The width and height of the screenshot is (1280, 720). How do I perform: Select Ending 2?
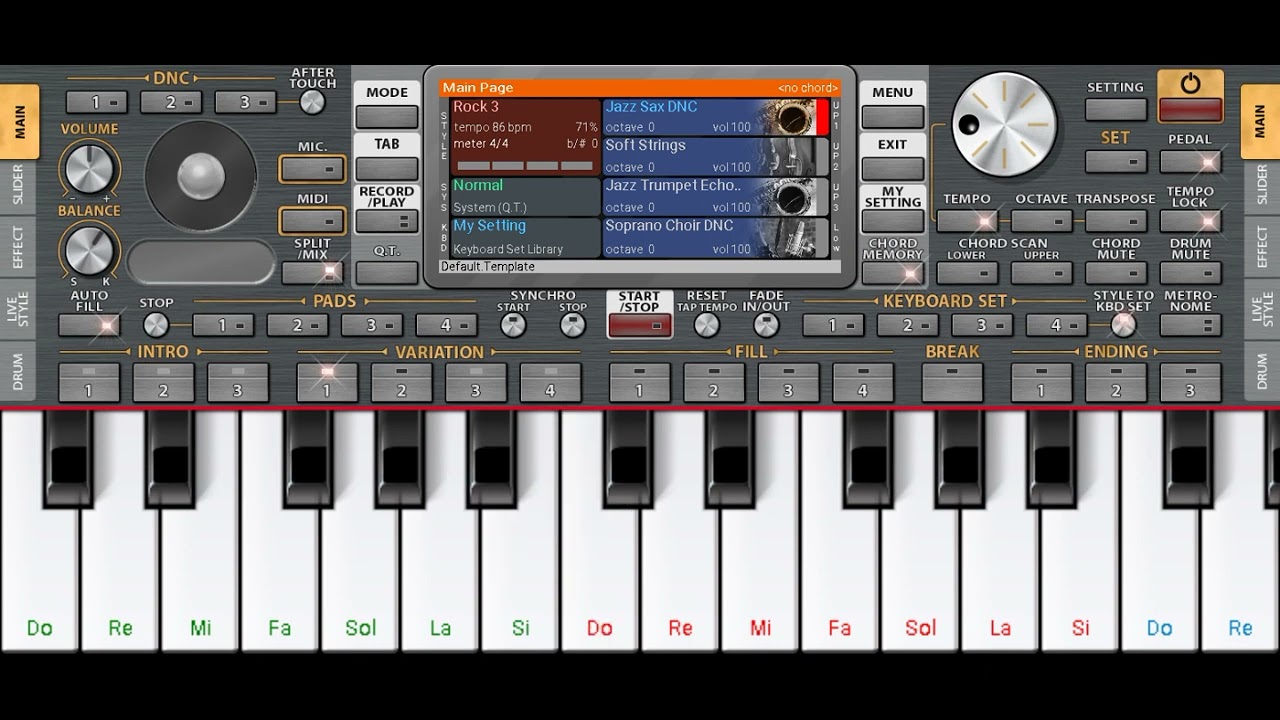1116,382
